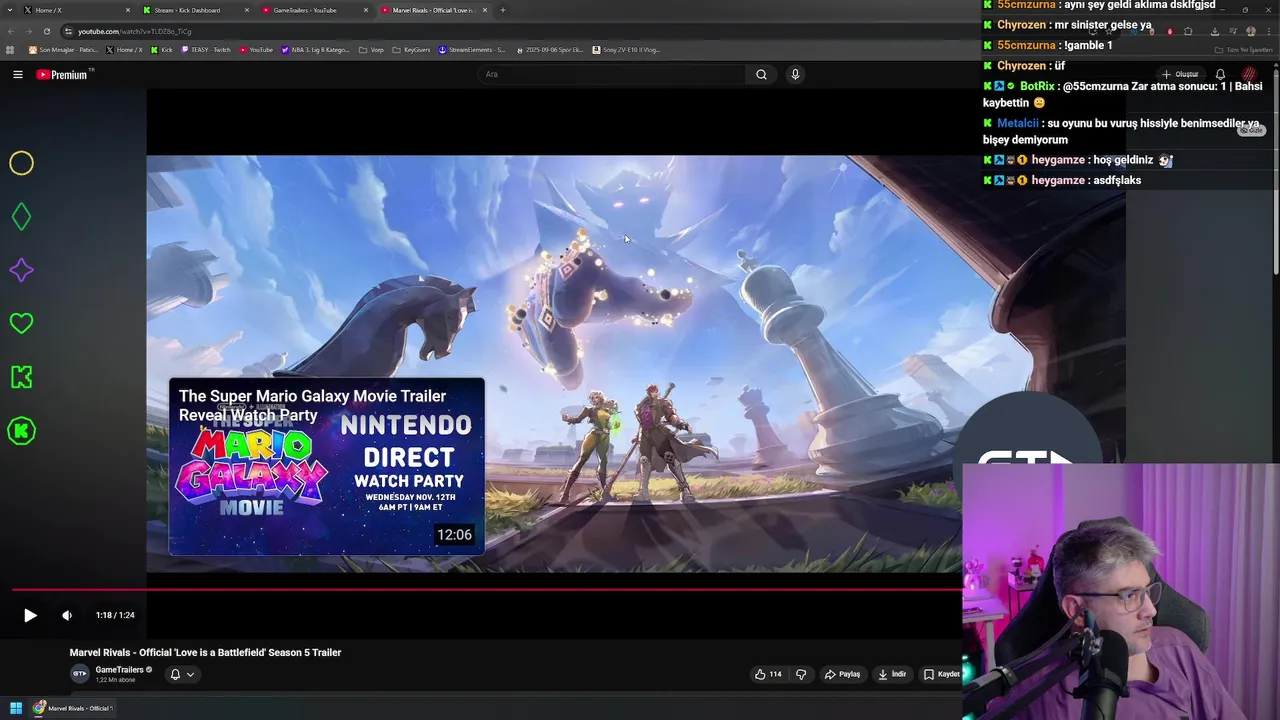
Task: Click site info icon in address bar
Action: point(68,31)
